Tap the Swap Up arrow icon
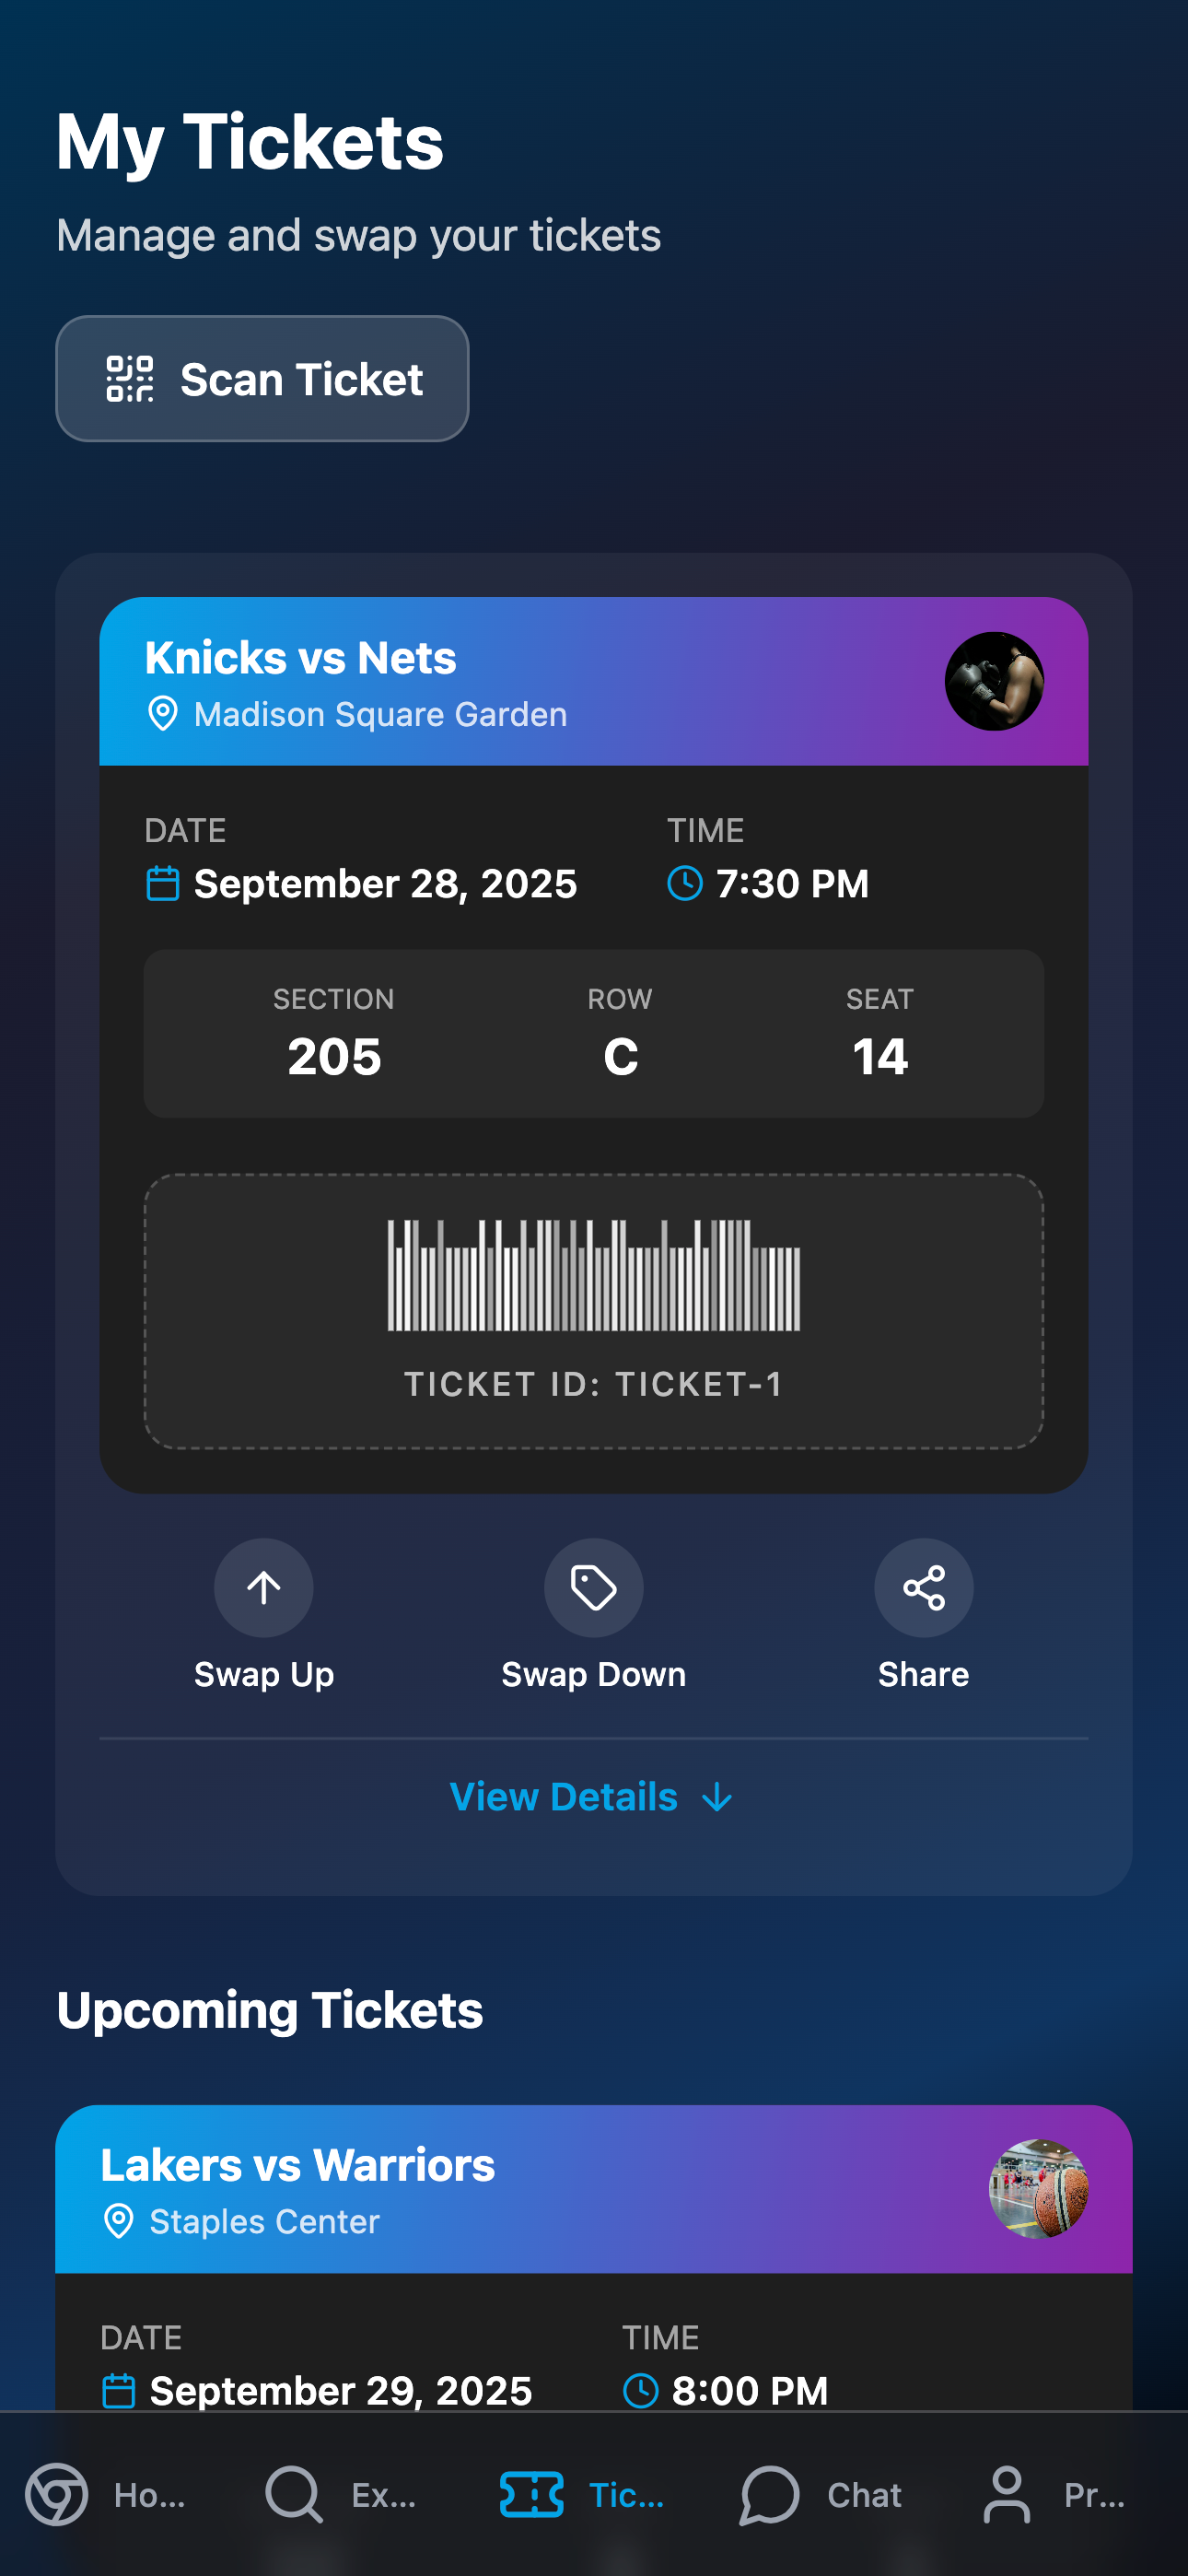 click(264, 1587)
